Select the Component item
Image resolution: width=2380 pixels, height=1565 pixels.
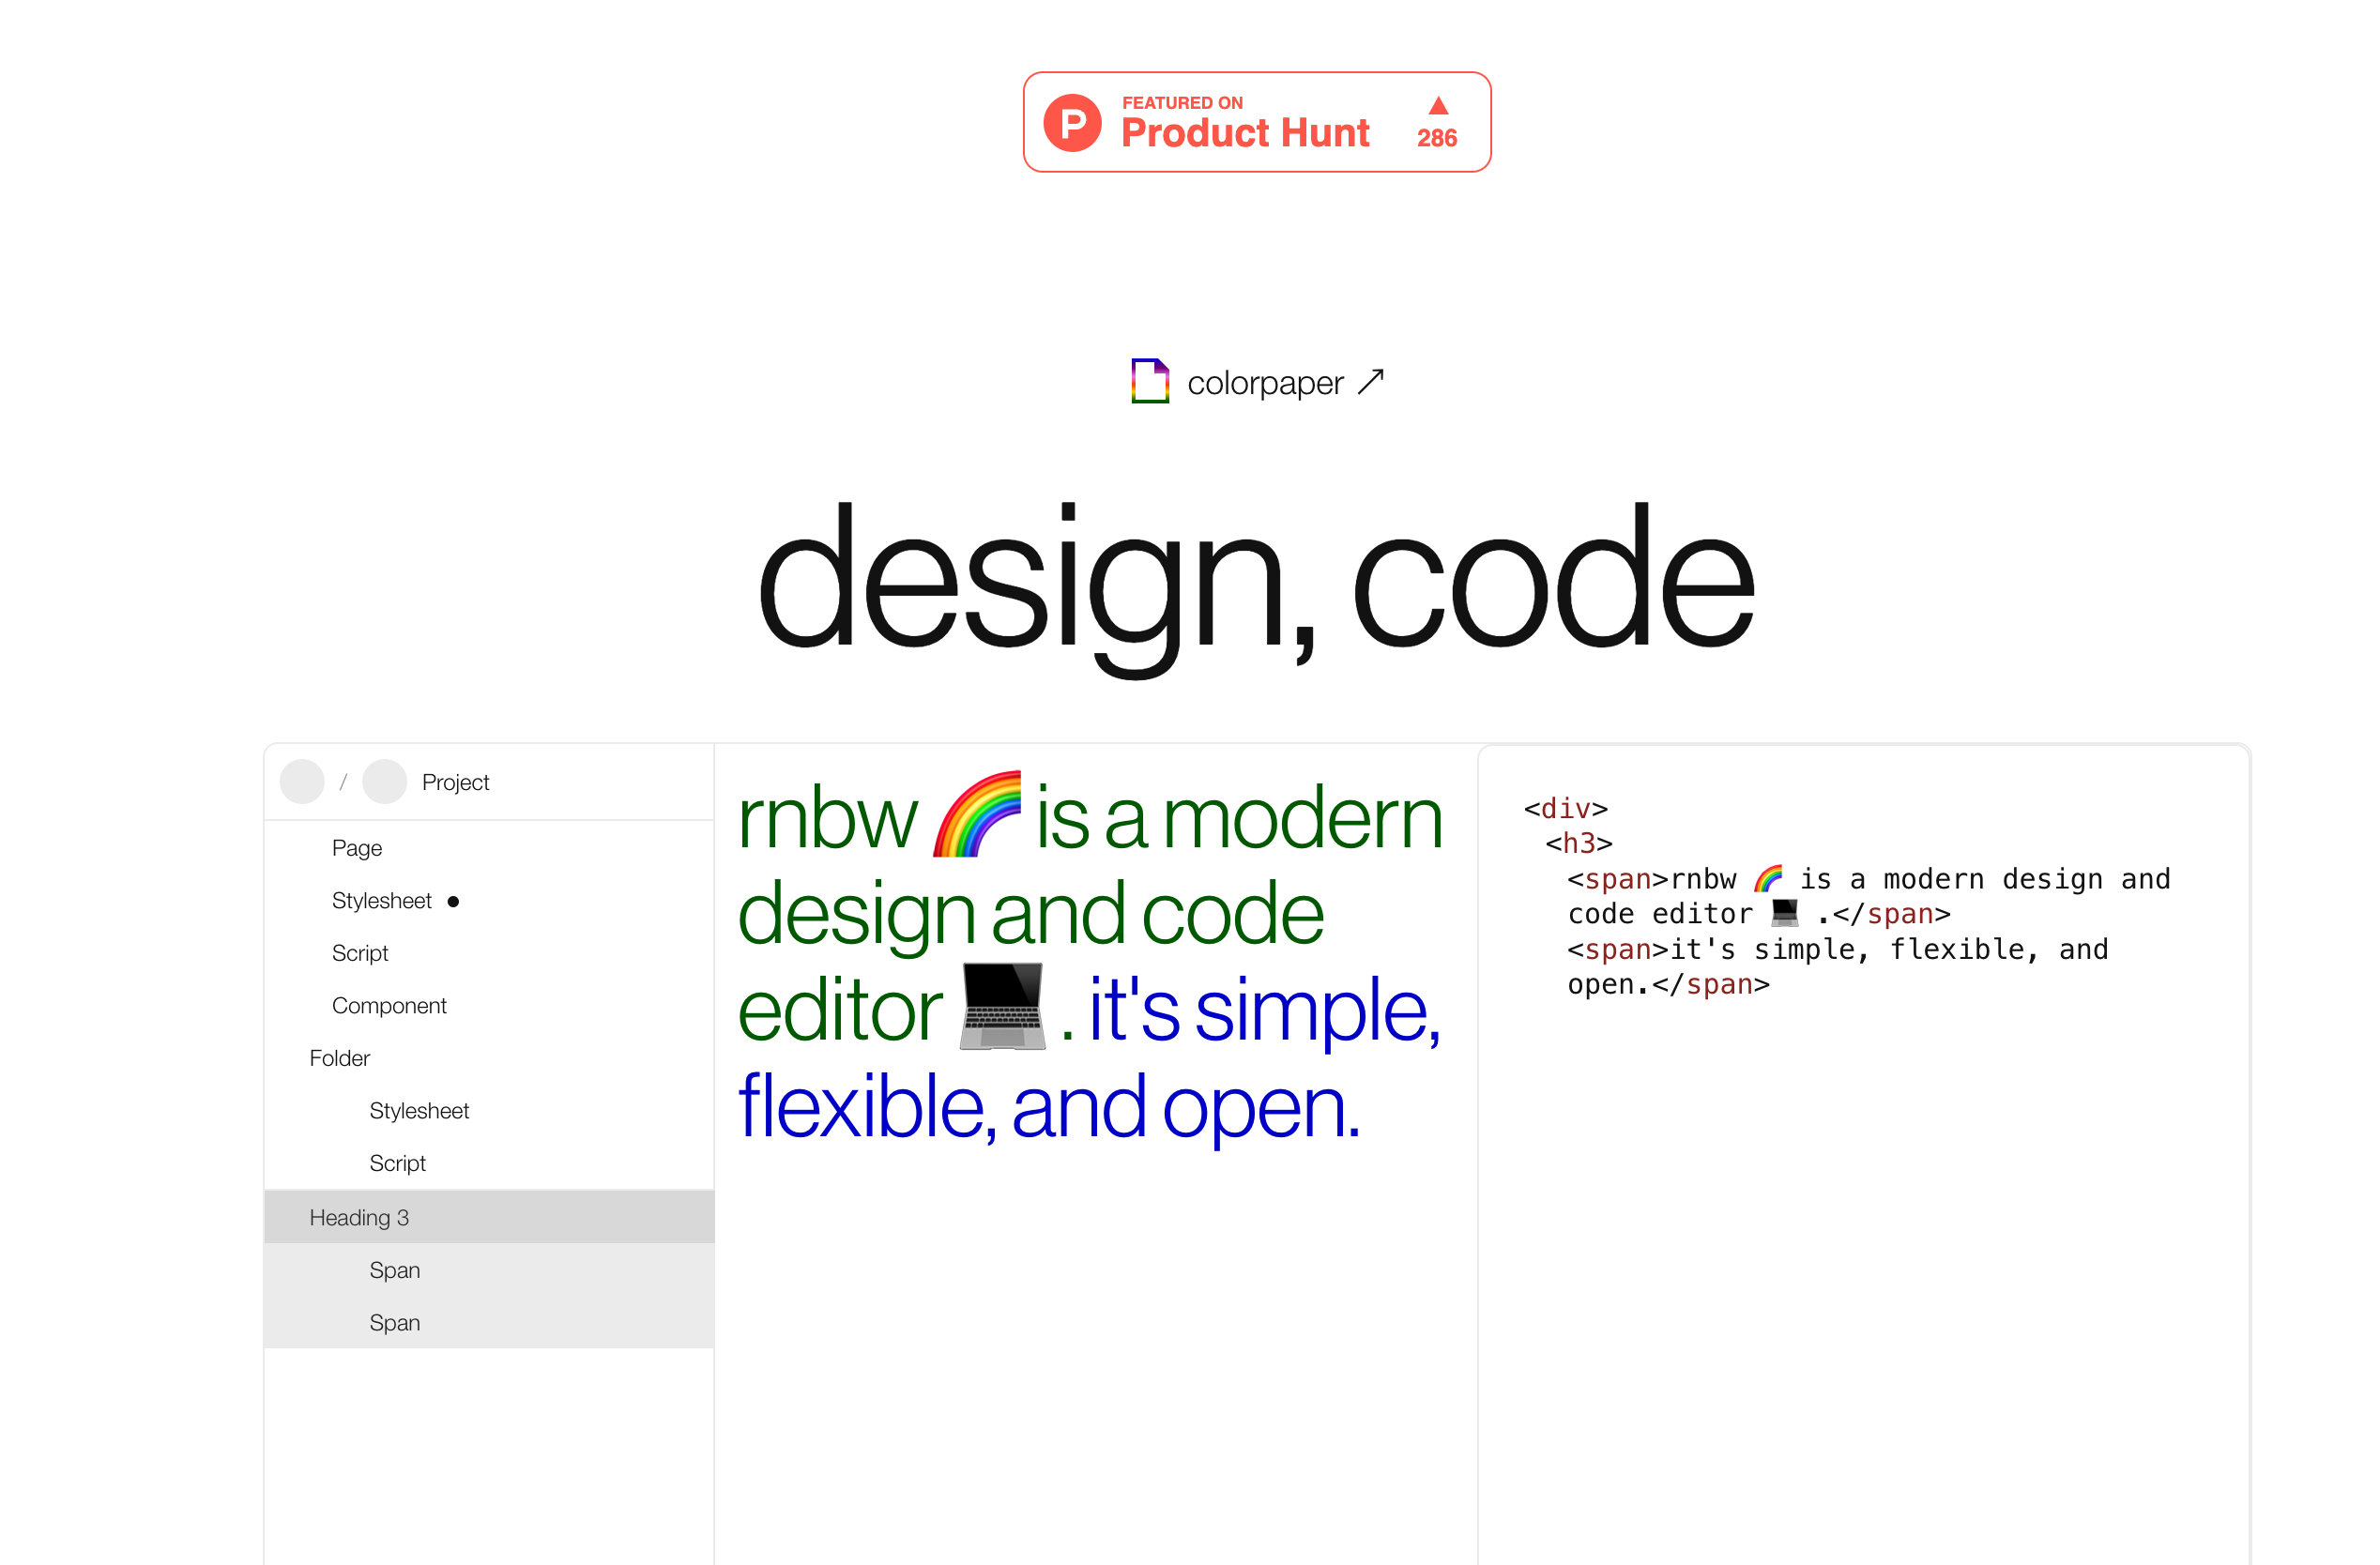point(489,1006)
